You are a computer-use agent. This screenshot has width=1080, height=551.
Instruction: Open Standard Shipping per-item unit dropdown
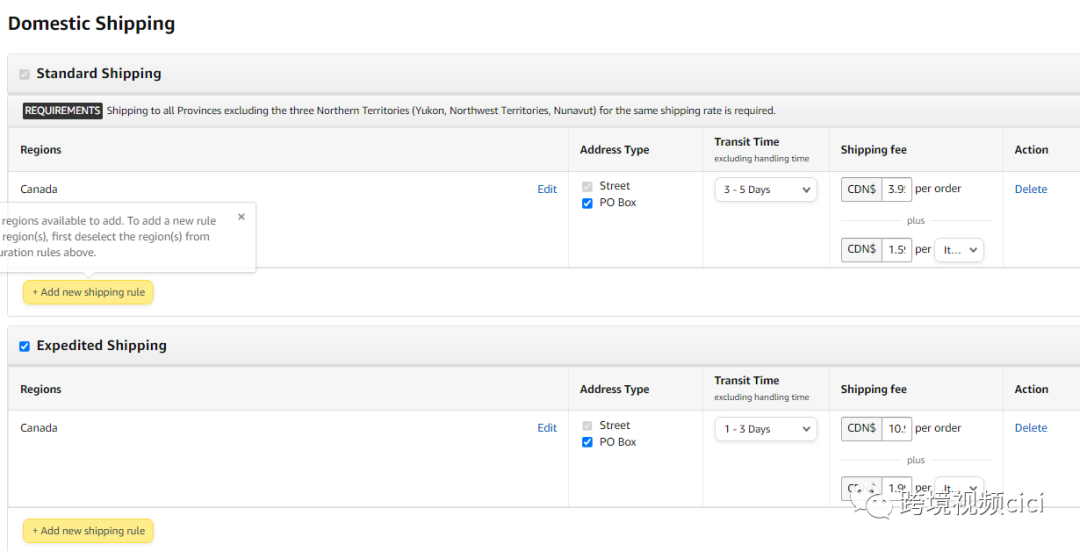[x=958, y=250]
